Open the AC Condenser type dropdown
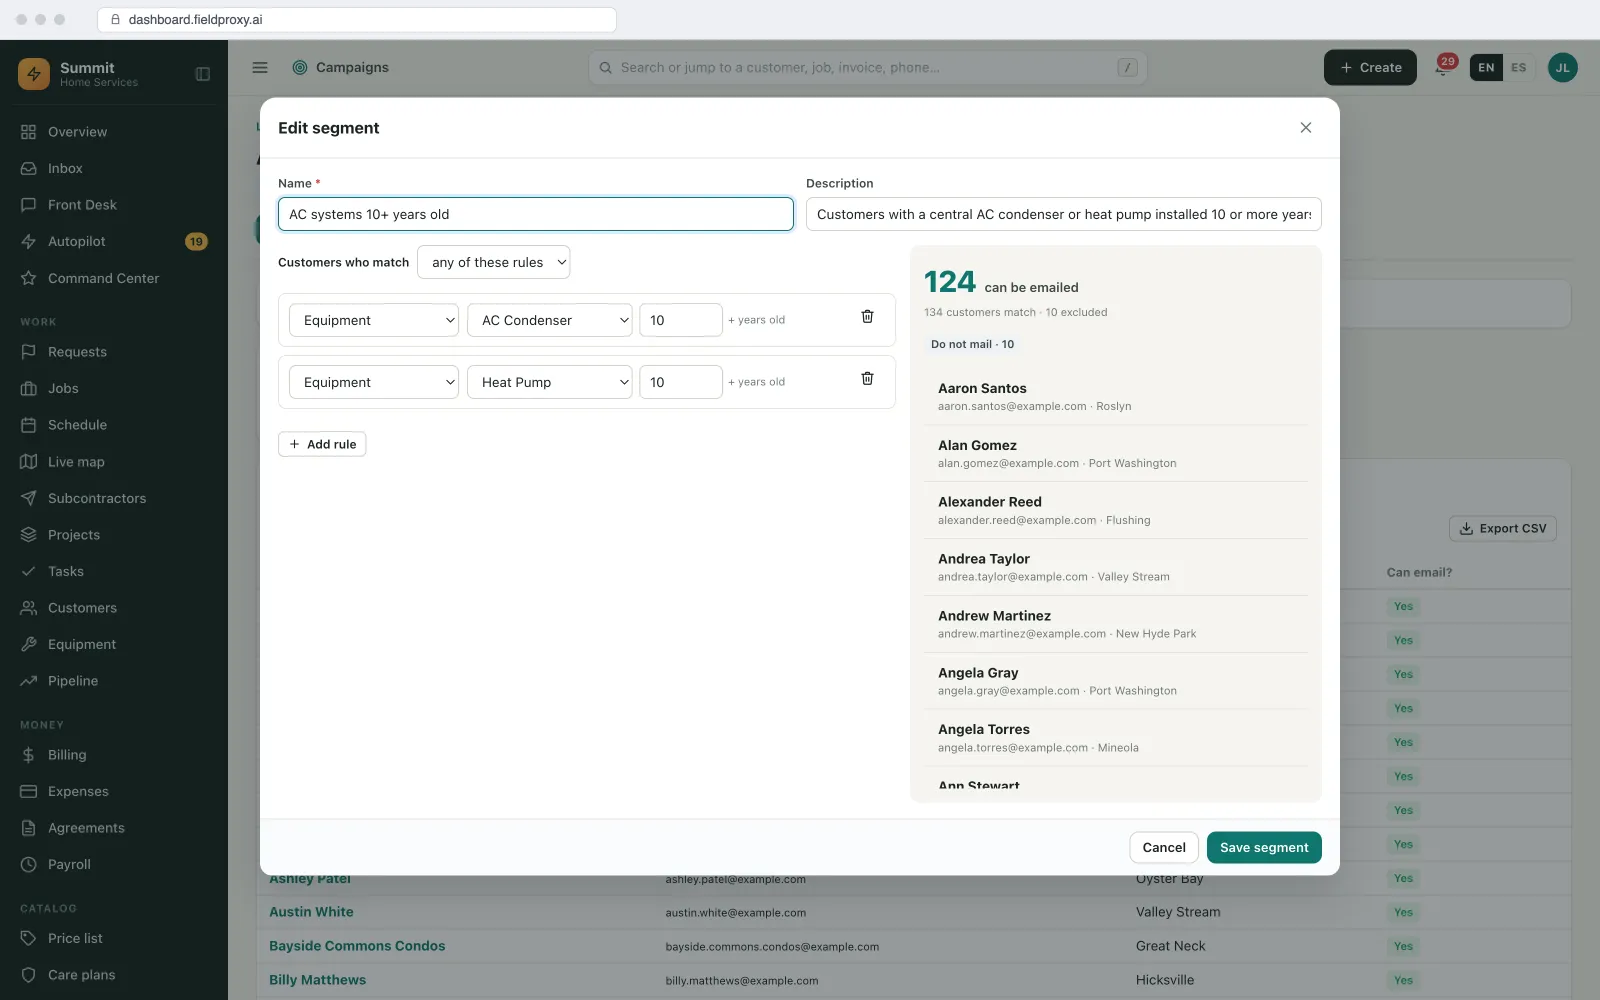 click(550, 320)
